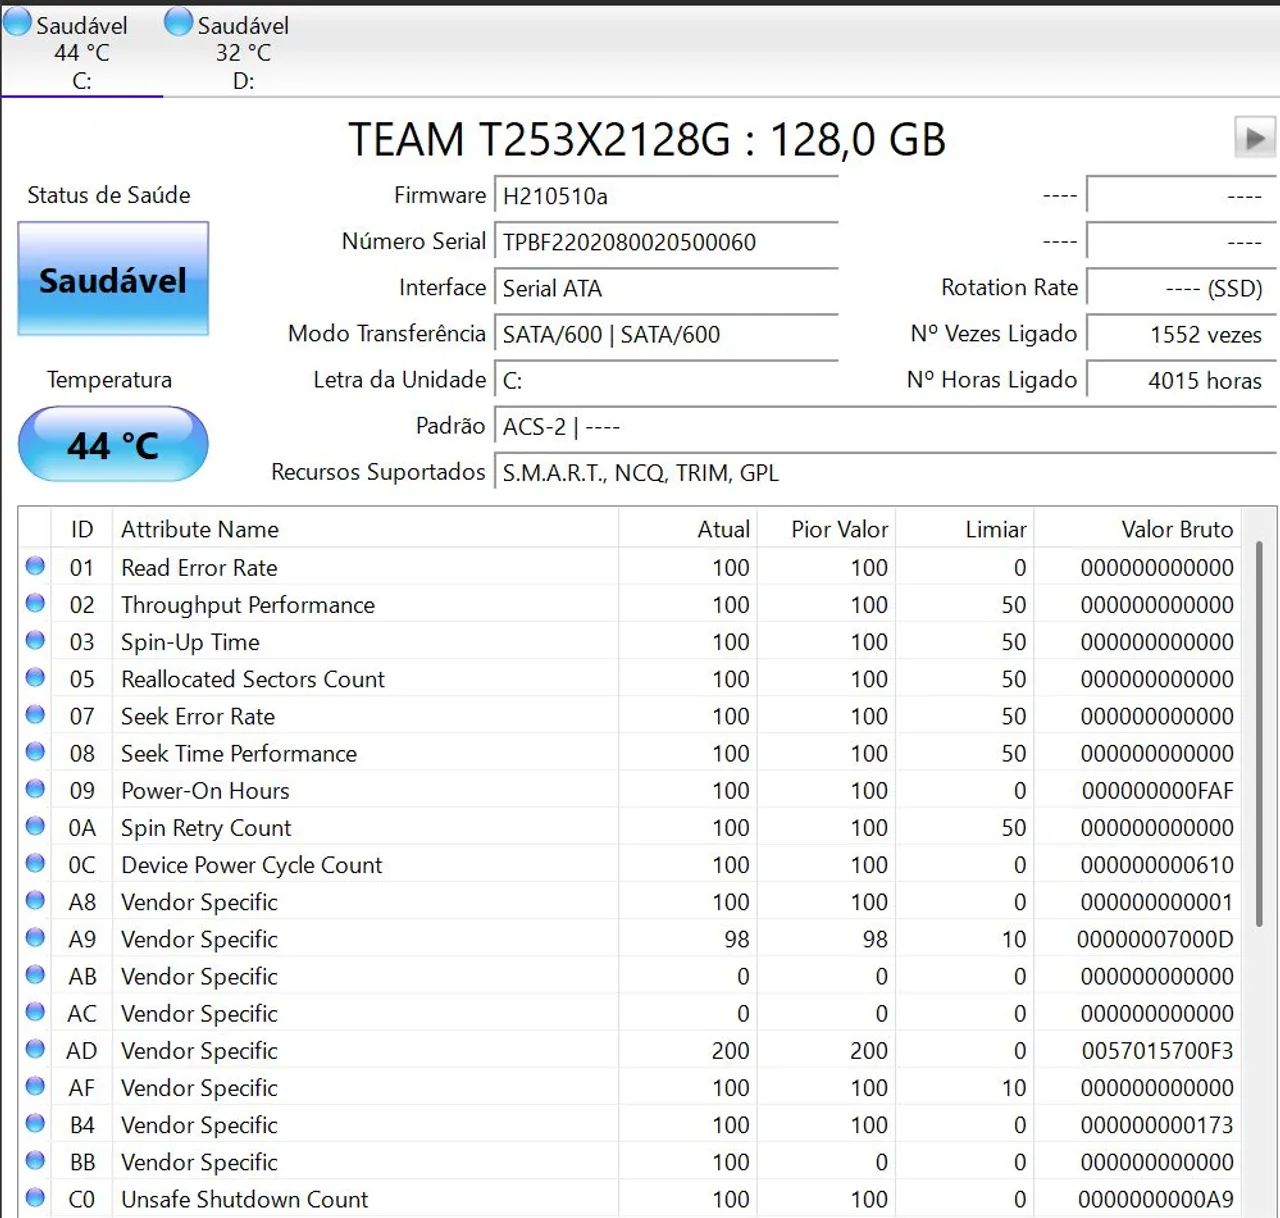The width and height of the screenshot is (1280, 1218).
Task: Select the Reallocated Sectors Count attribute name
Action: (x=253, y=679)
